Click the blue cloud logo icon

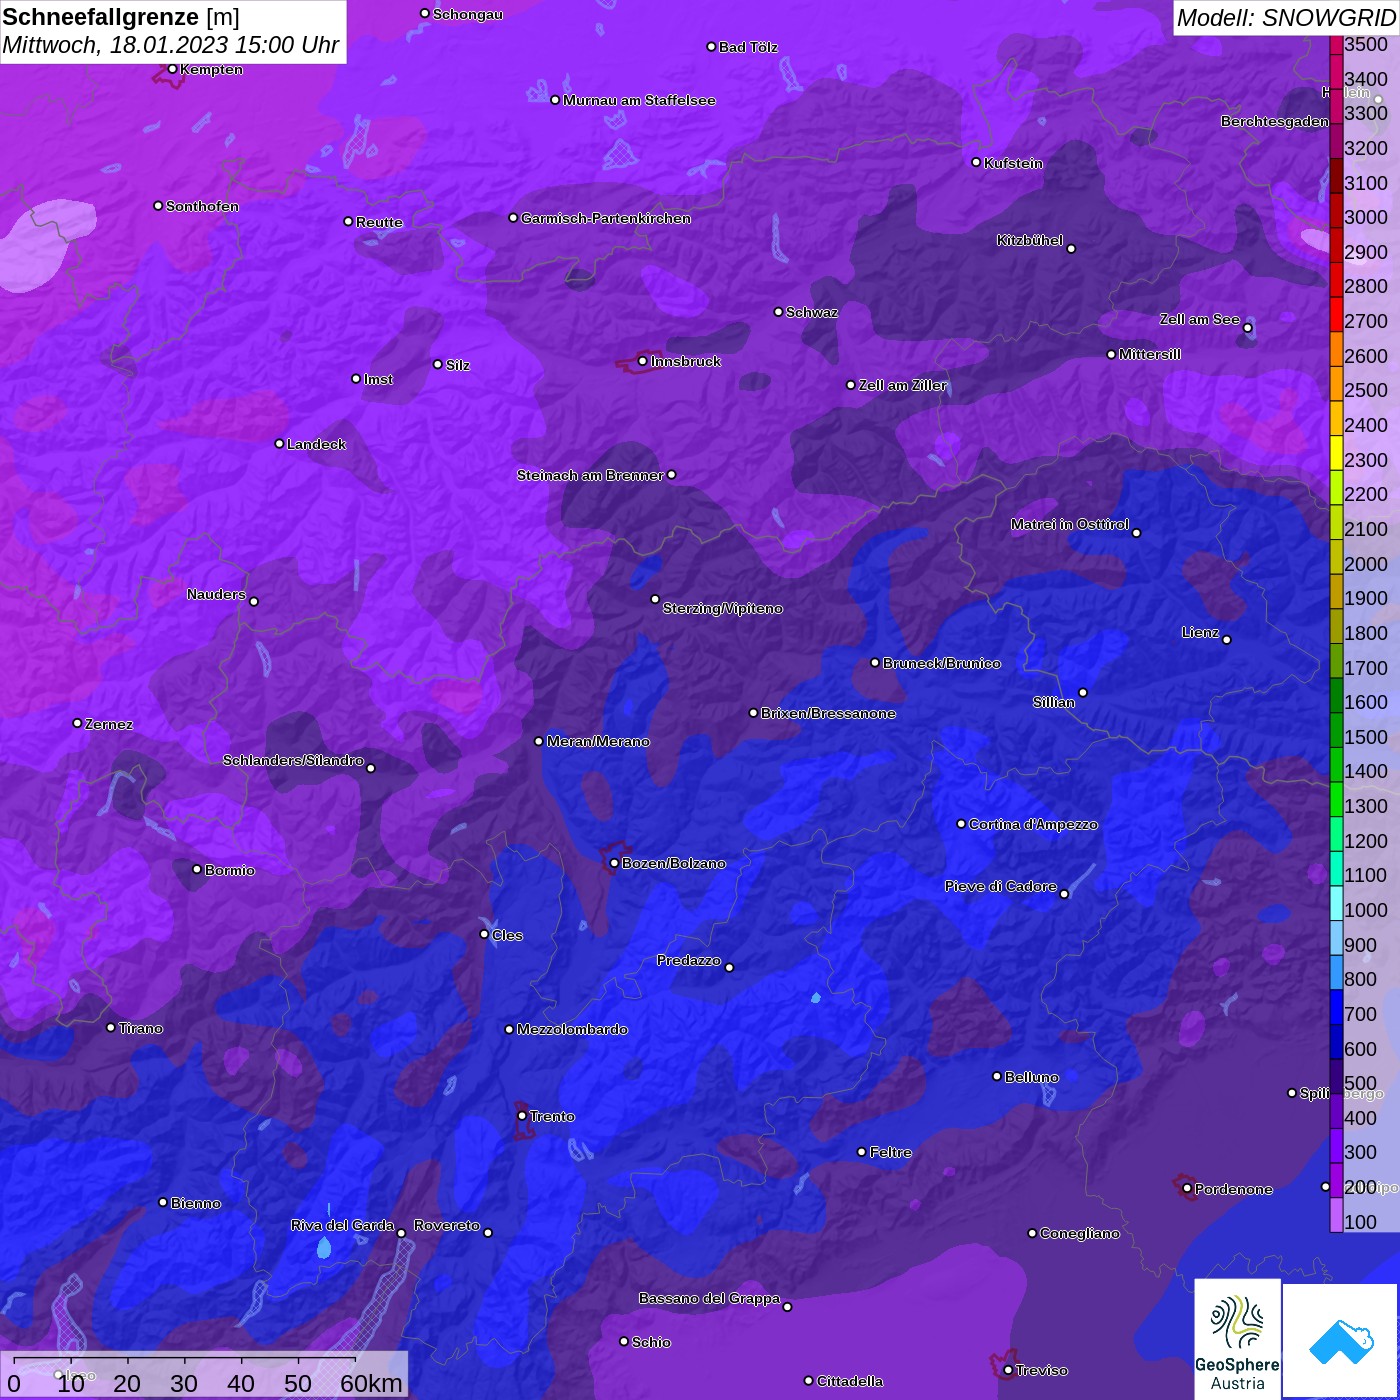click(1341, 1341)
